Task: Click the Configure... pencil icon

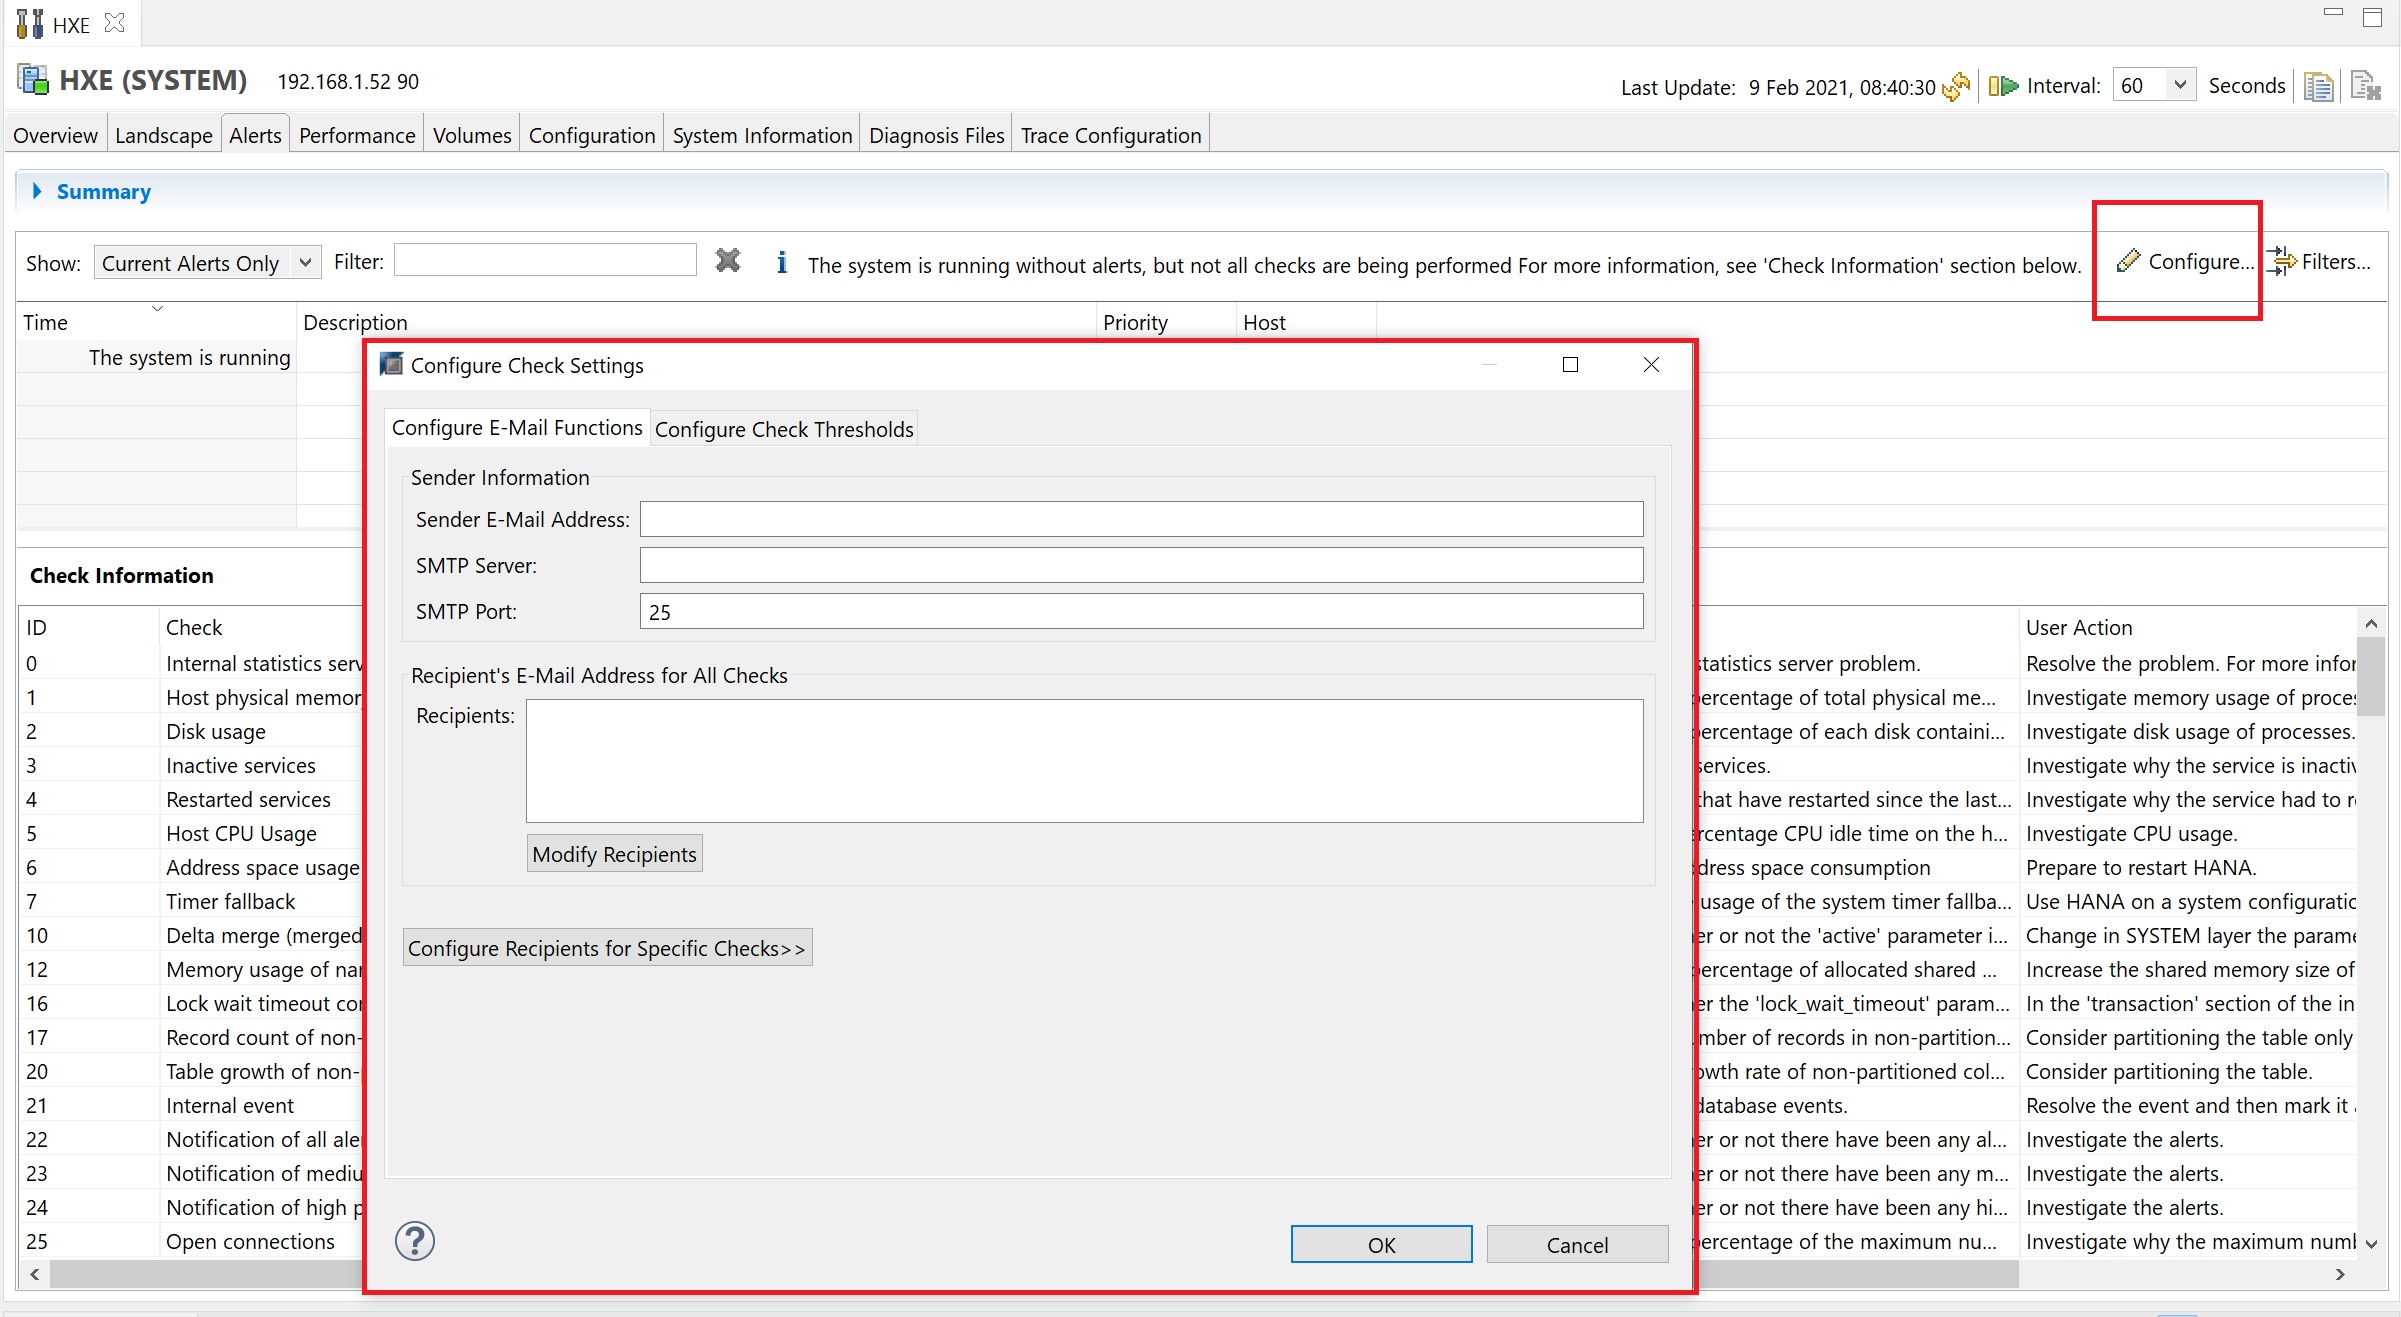Action: [x=2128, y=261]
